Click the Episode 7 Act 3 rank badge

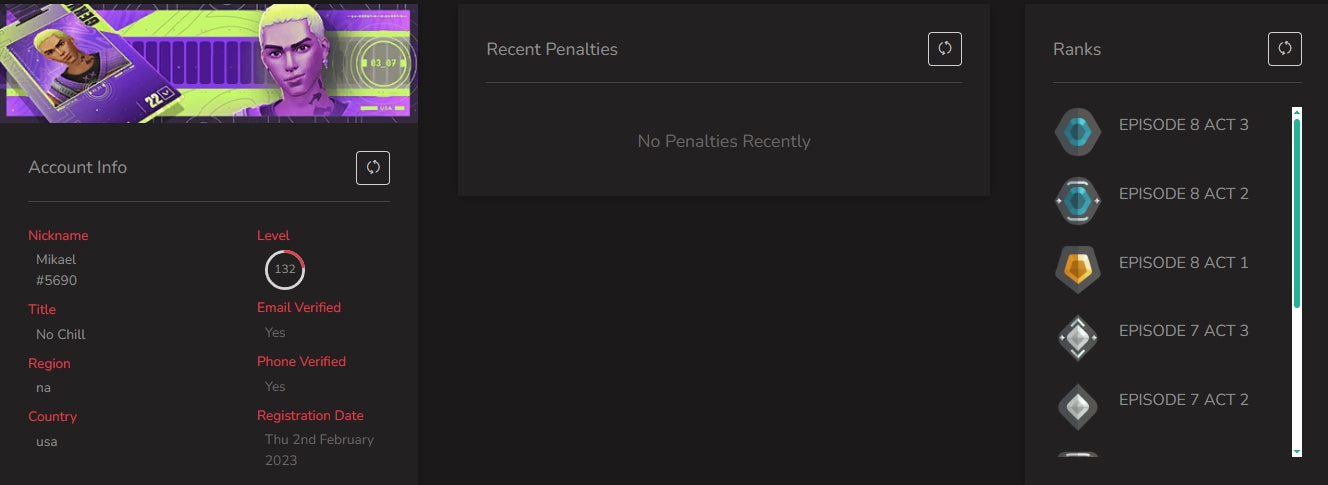click(1078, 338)
